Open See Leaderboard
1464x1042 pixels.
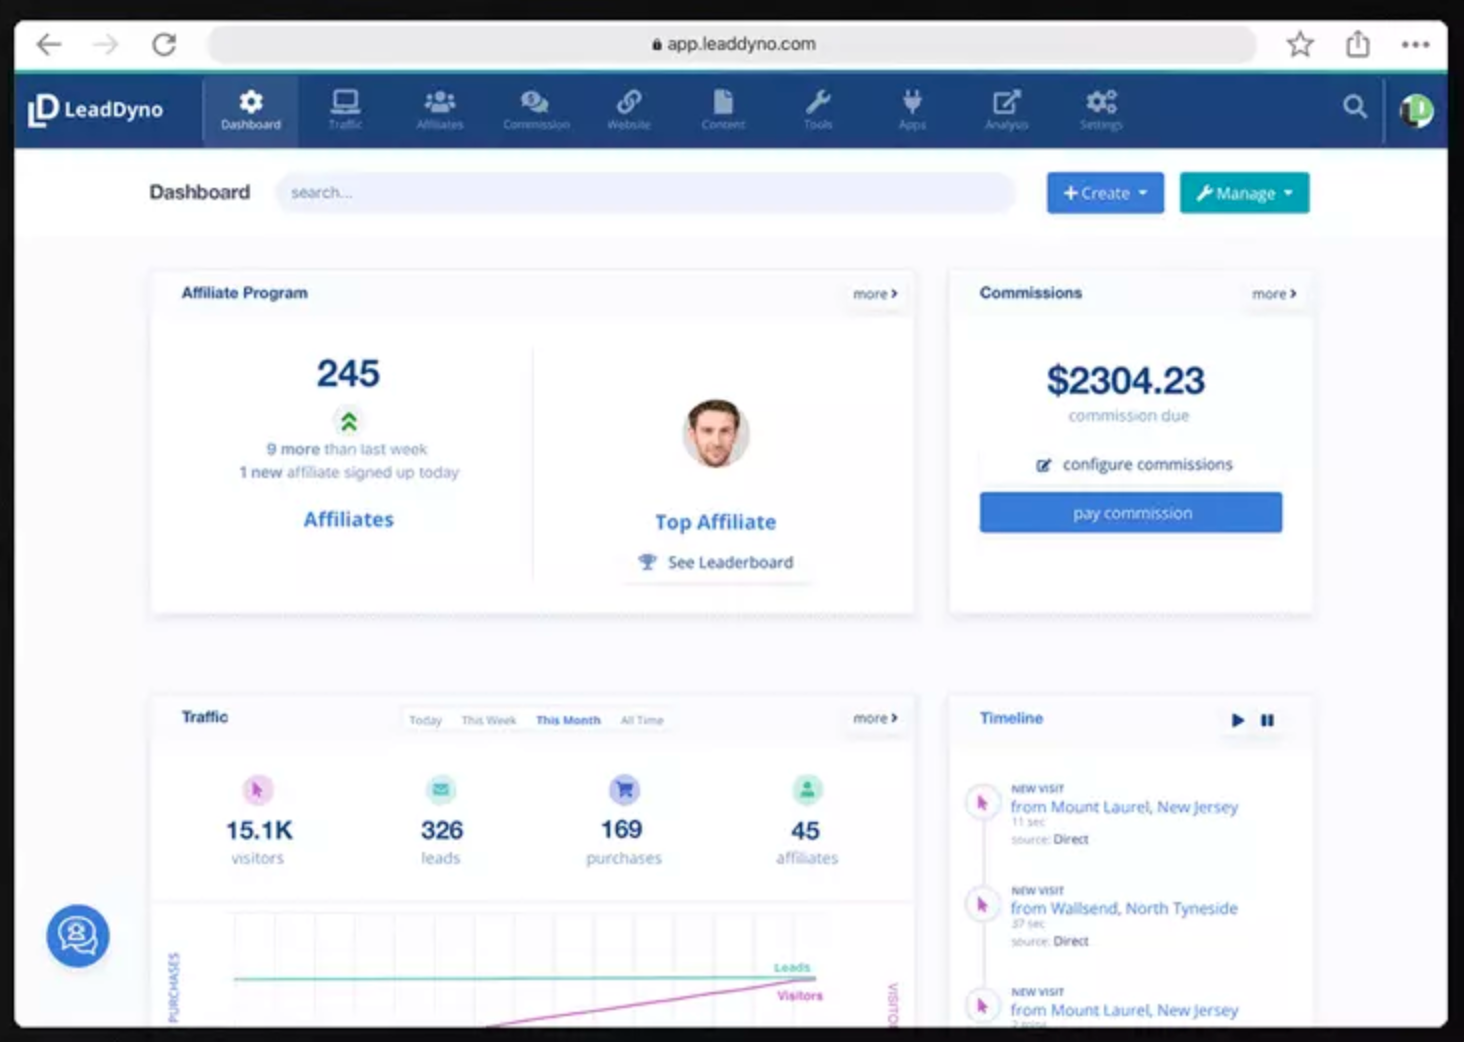pyautogui.click(x=716, y=562)
